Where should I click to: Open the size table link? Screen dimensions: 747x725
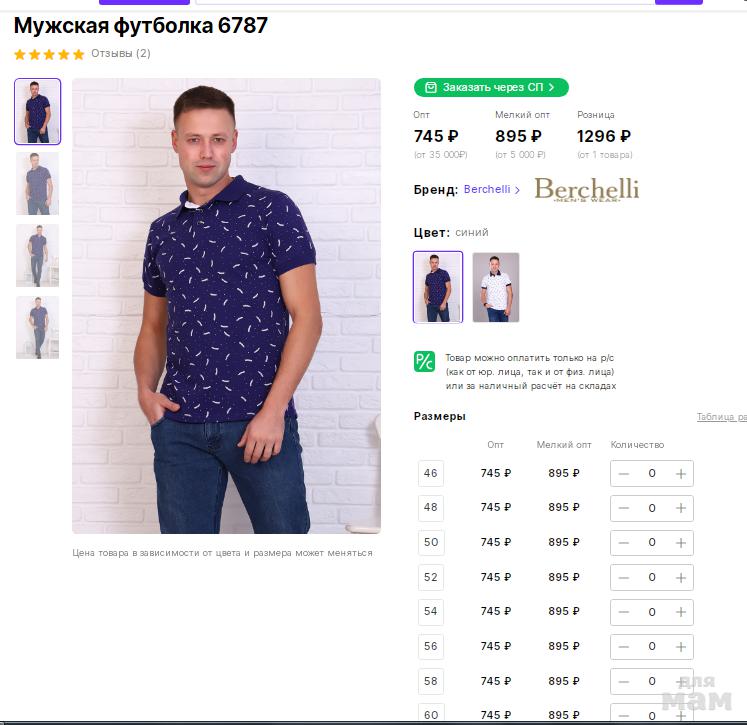[721, 418]
